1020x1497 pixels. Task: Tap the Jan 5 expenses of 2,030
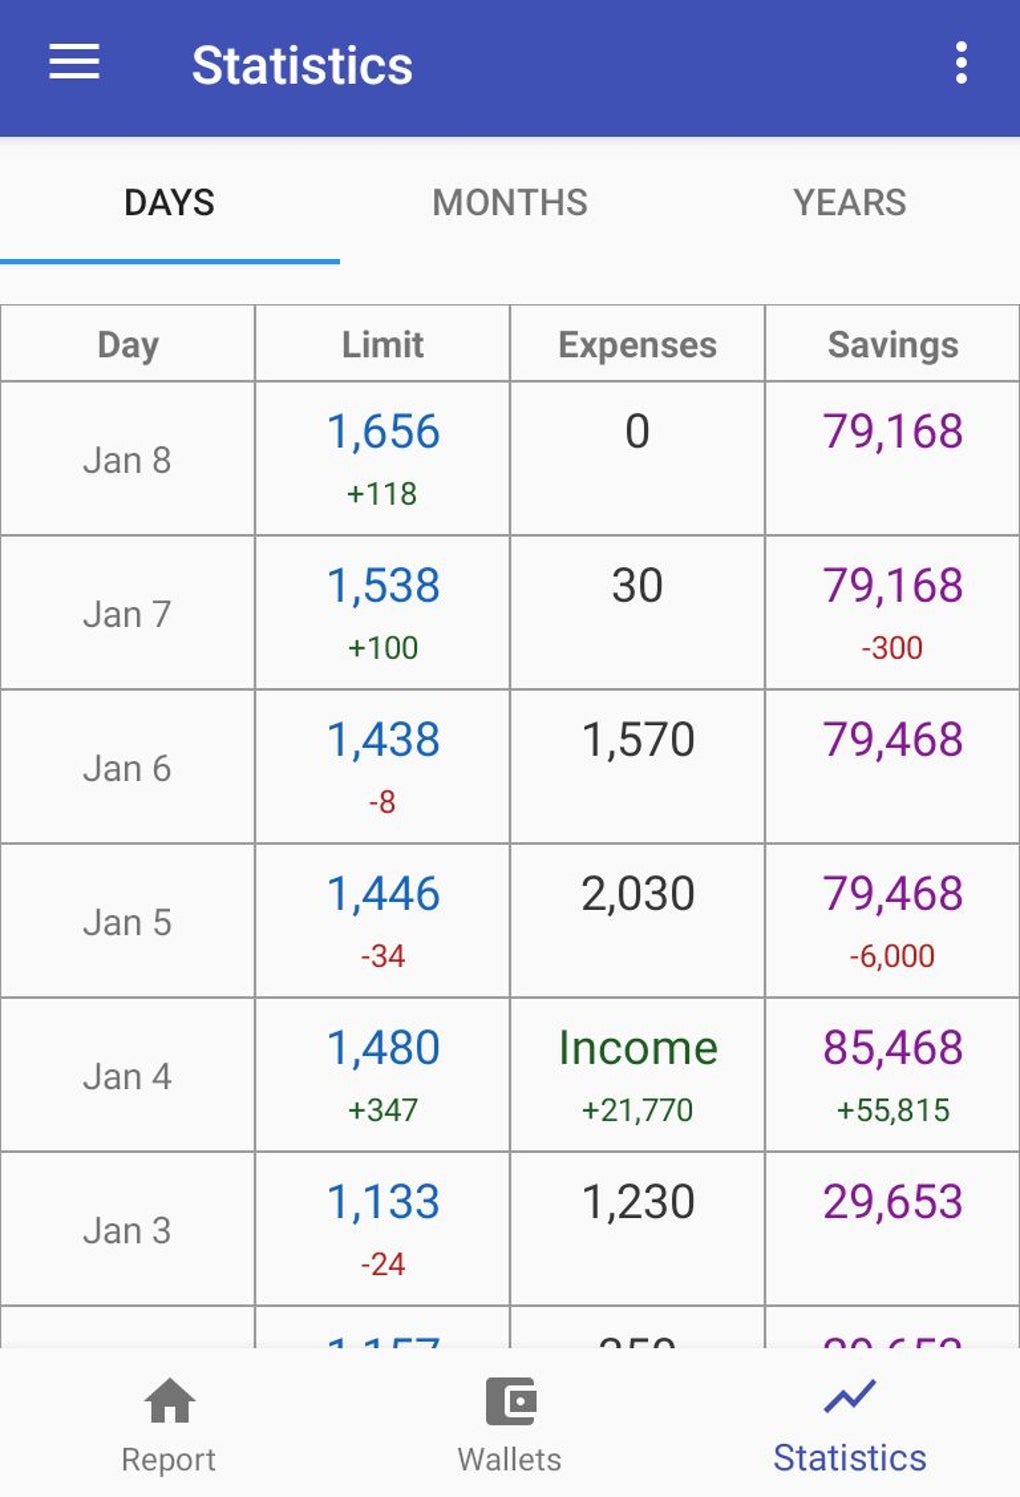coord(637,895)
